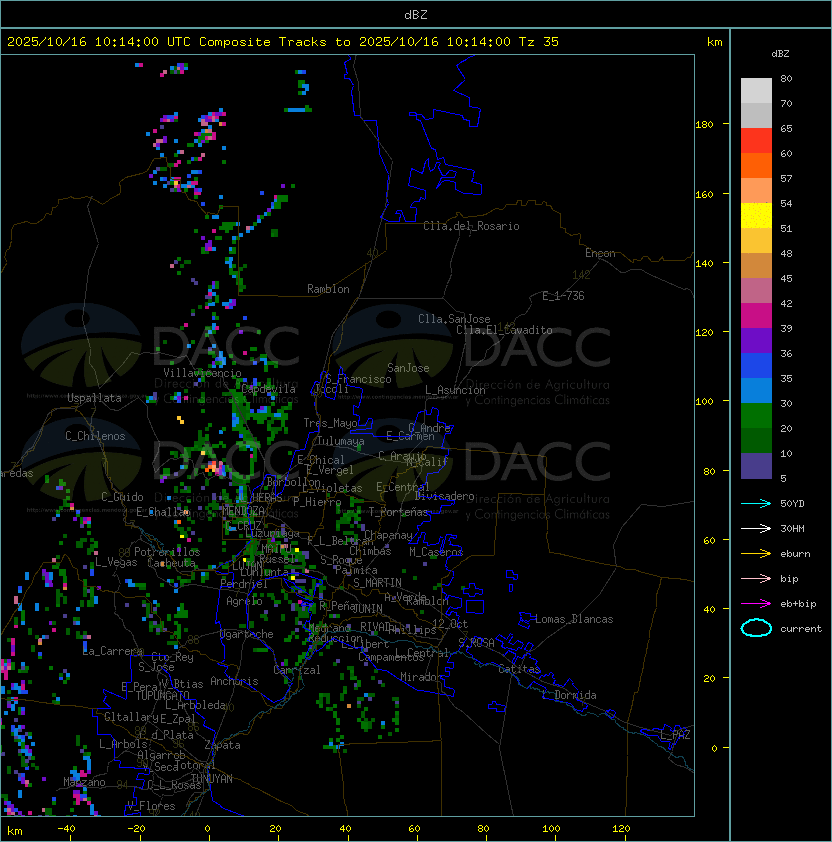Select the bright green 20-30 dBZ swatch
832x842 pixels.
point(756,416)
